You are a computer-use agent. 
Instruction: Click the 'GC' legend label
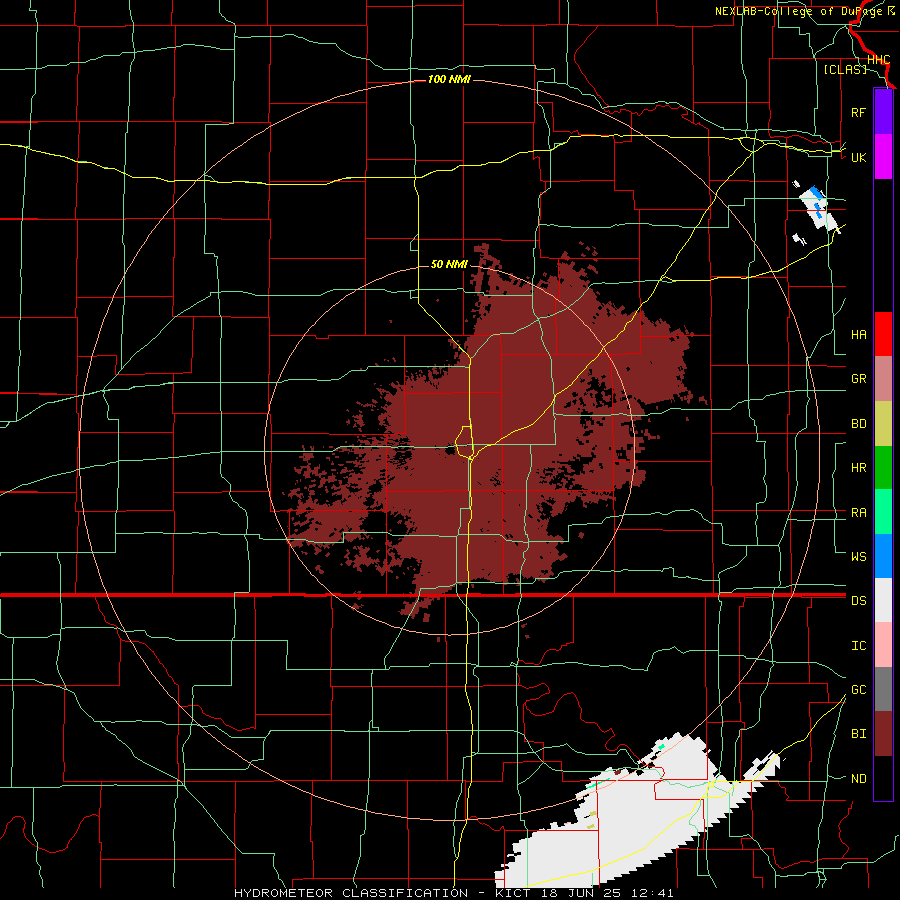tap(858, 690)
